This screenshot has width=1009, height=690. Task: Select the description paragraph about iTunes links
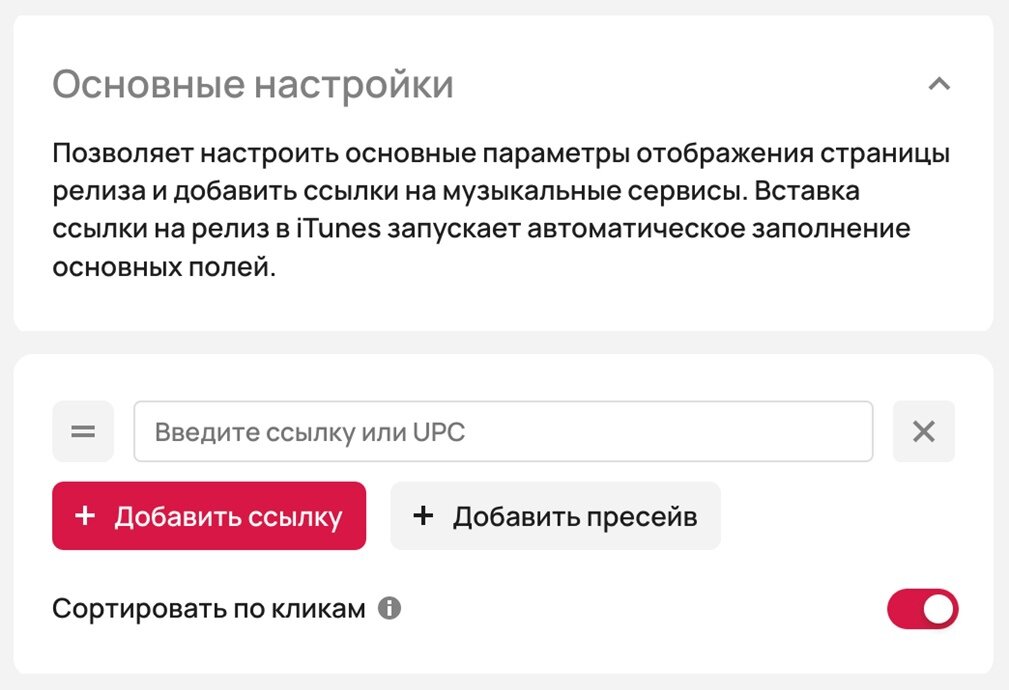[501, 210]
